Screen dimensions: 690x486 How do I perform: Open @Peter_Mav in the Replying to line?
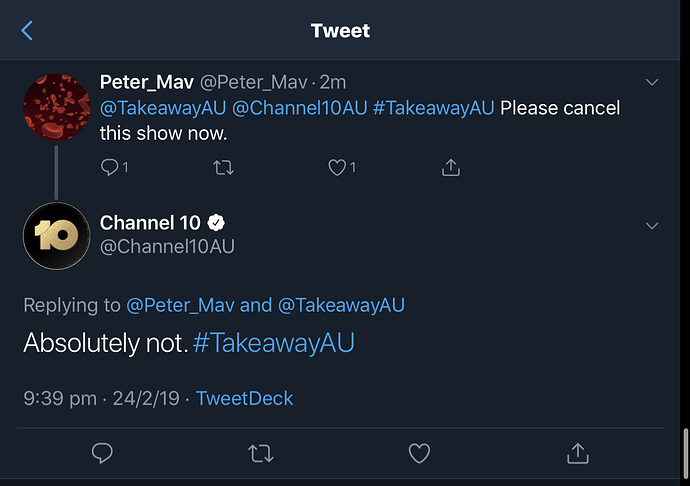pos(181,306)
